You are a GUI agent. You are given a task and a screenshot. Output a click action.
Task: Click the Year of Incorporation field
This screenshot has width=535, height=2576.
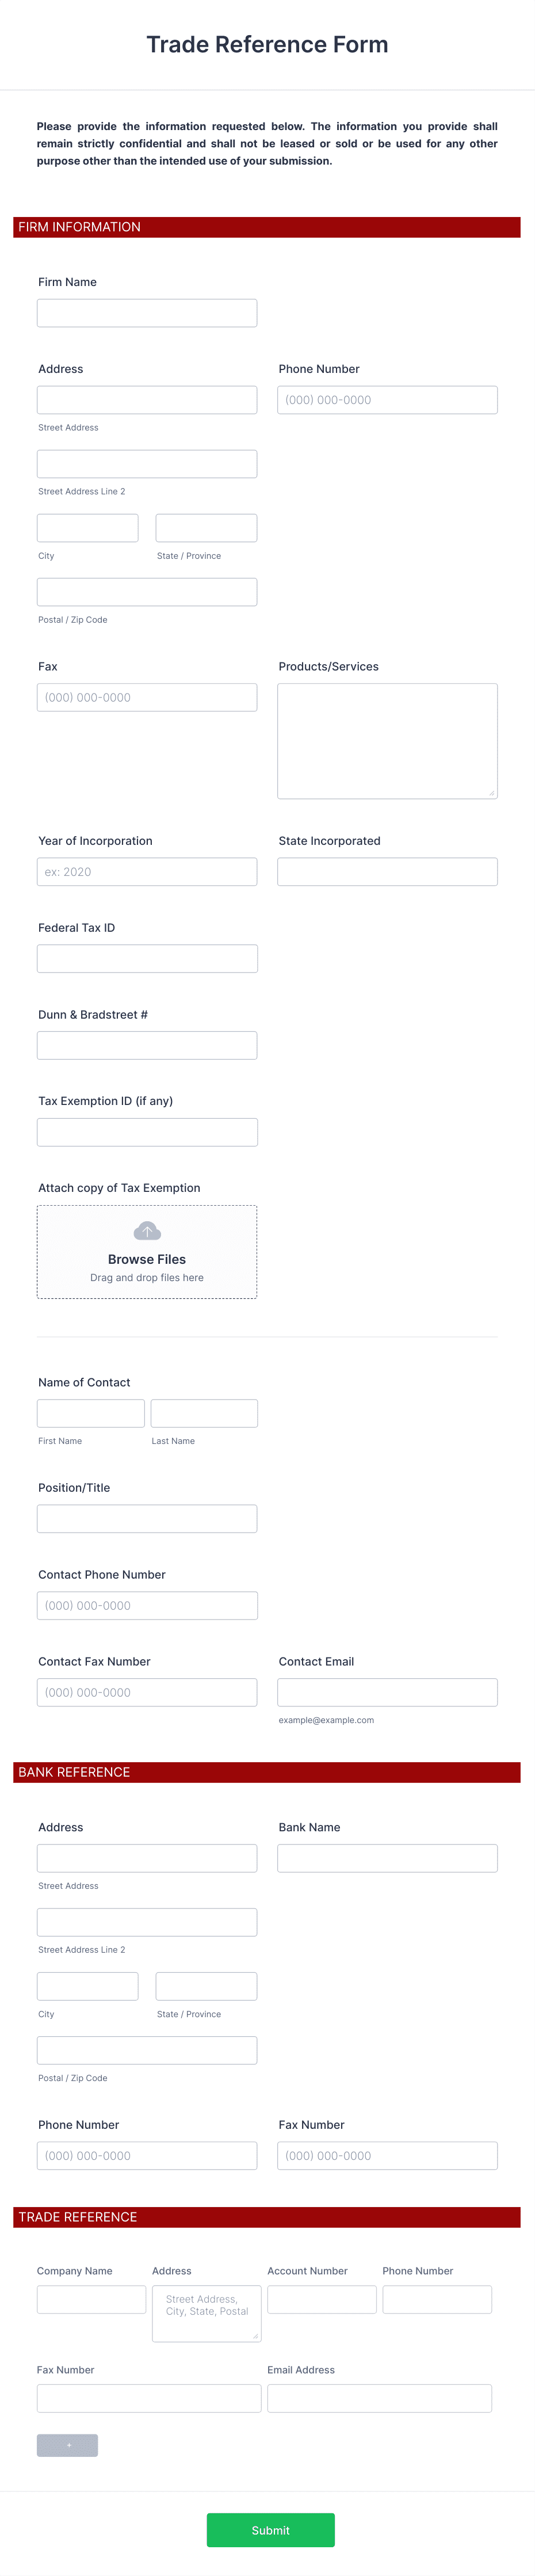click(x=147, y=872)
